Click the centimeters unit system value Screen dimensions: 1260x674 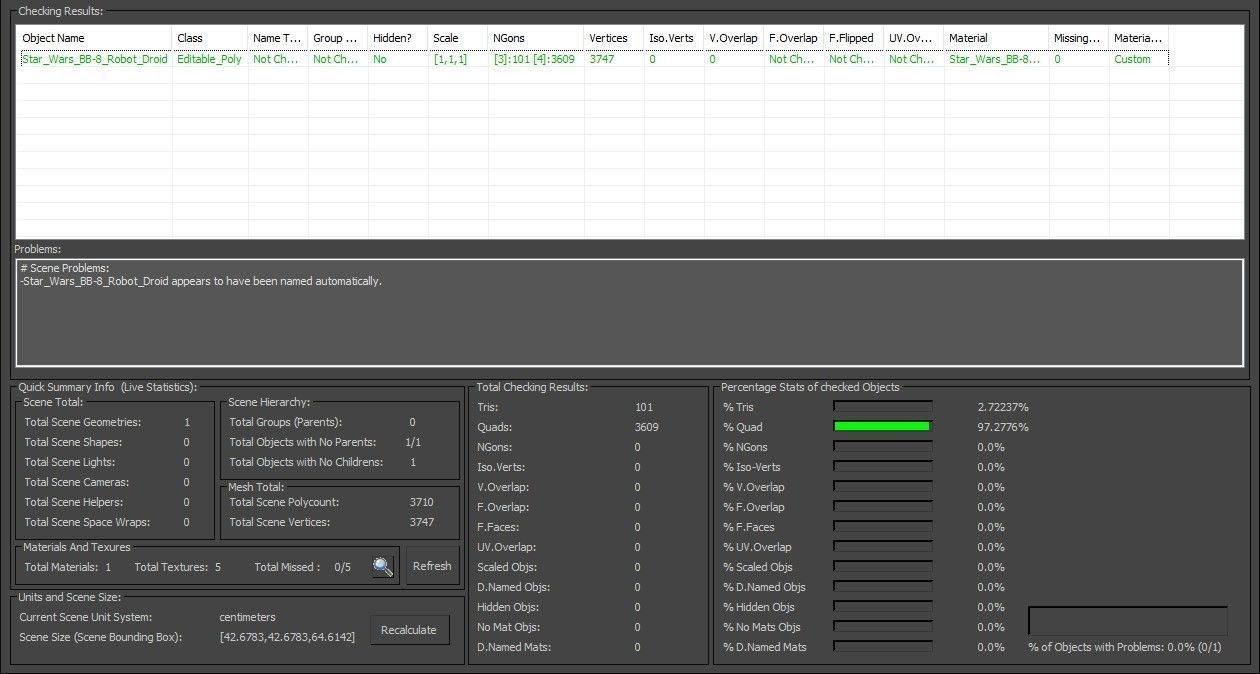pyautogui.click(x=247, y=617)
